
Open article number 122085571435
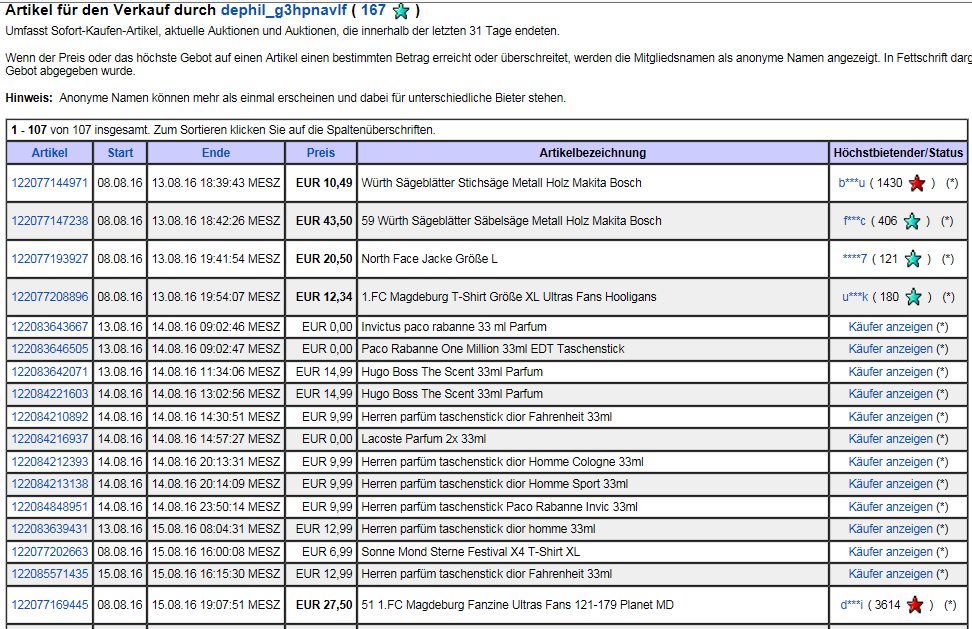click(x=50, y=574)
